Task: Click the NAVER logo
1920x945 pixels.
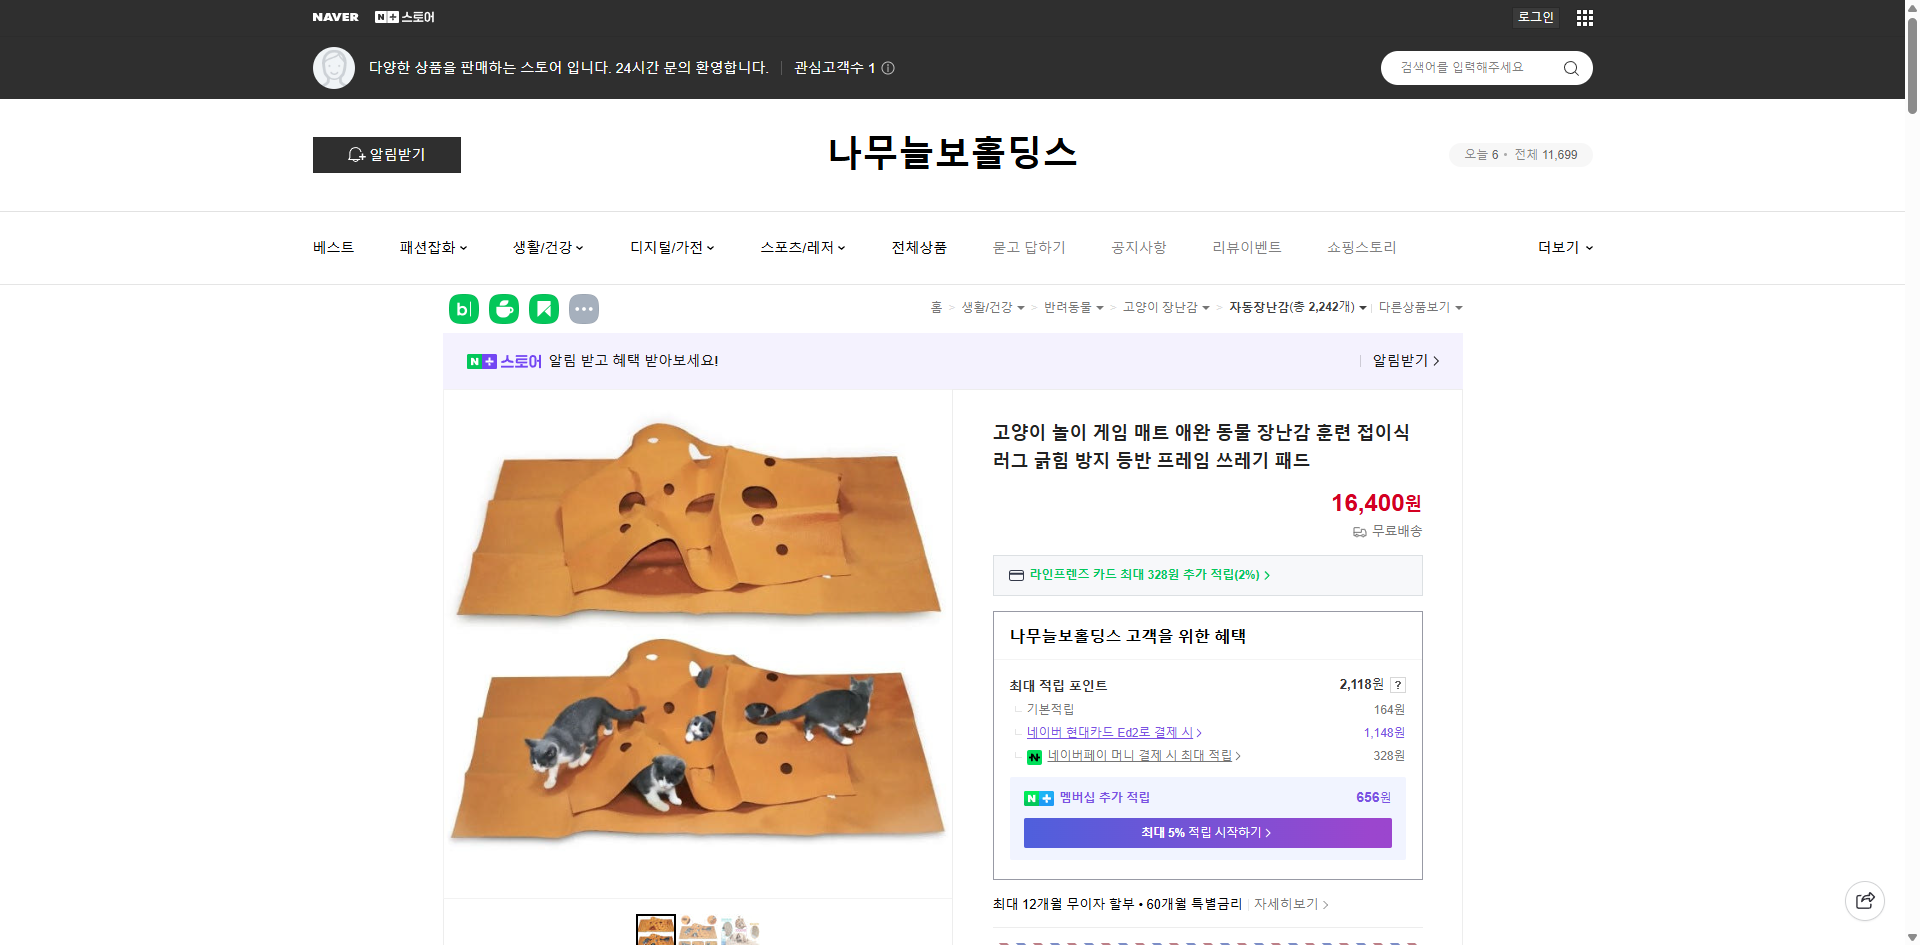Action: click(336, 17)
